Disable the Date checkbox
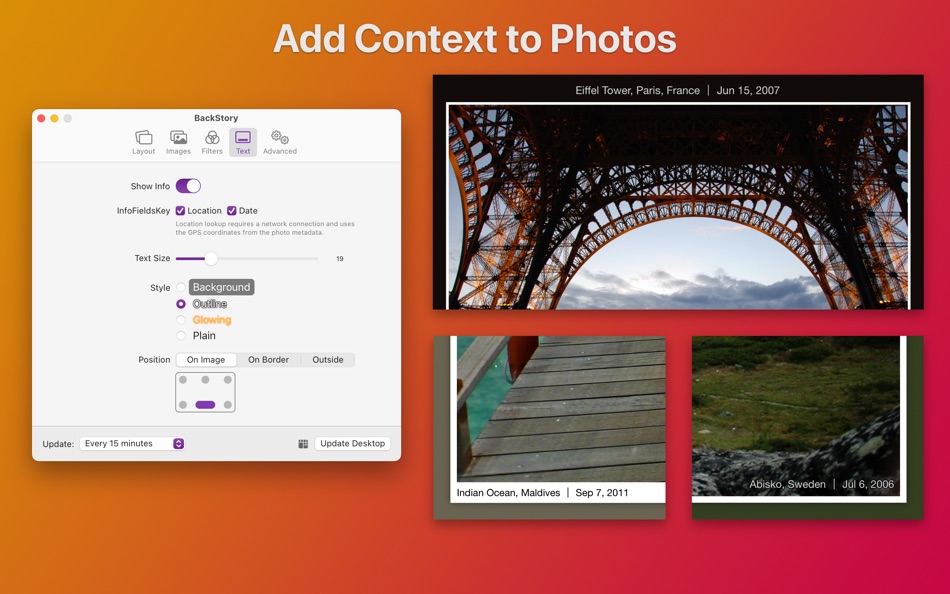The image size is (950, 594). tap(231, 211)
